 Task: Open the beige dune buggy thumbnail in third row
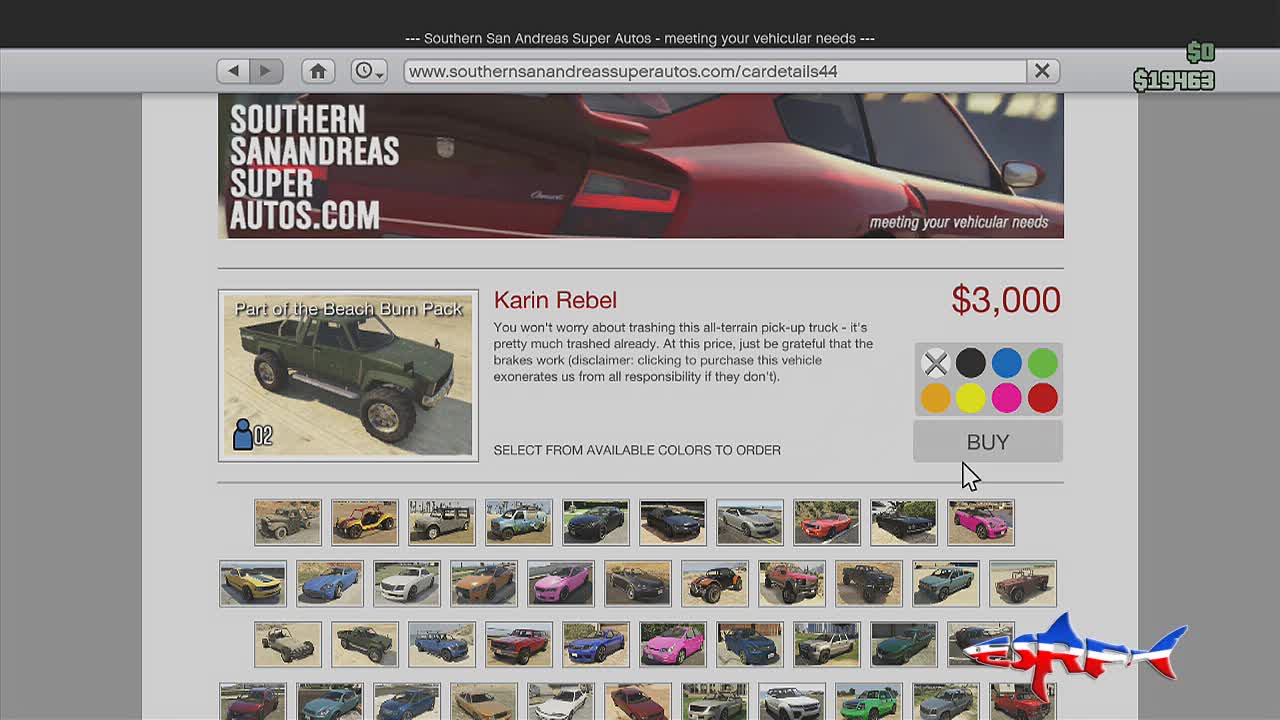pyautogui.click(x=288, y=645)
